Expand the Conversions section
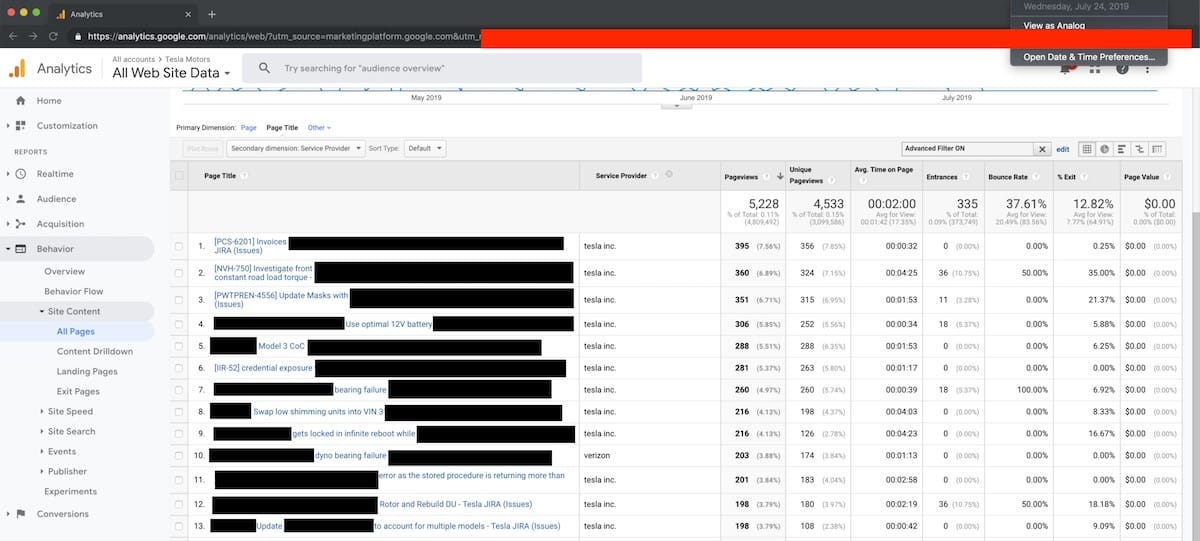Image resolution: width=1200 pixels, height=541 pixels. [8, 514]
